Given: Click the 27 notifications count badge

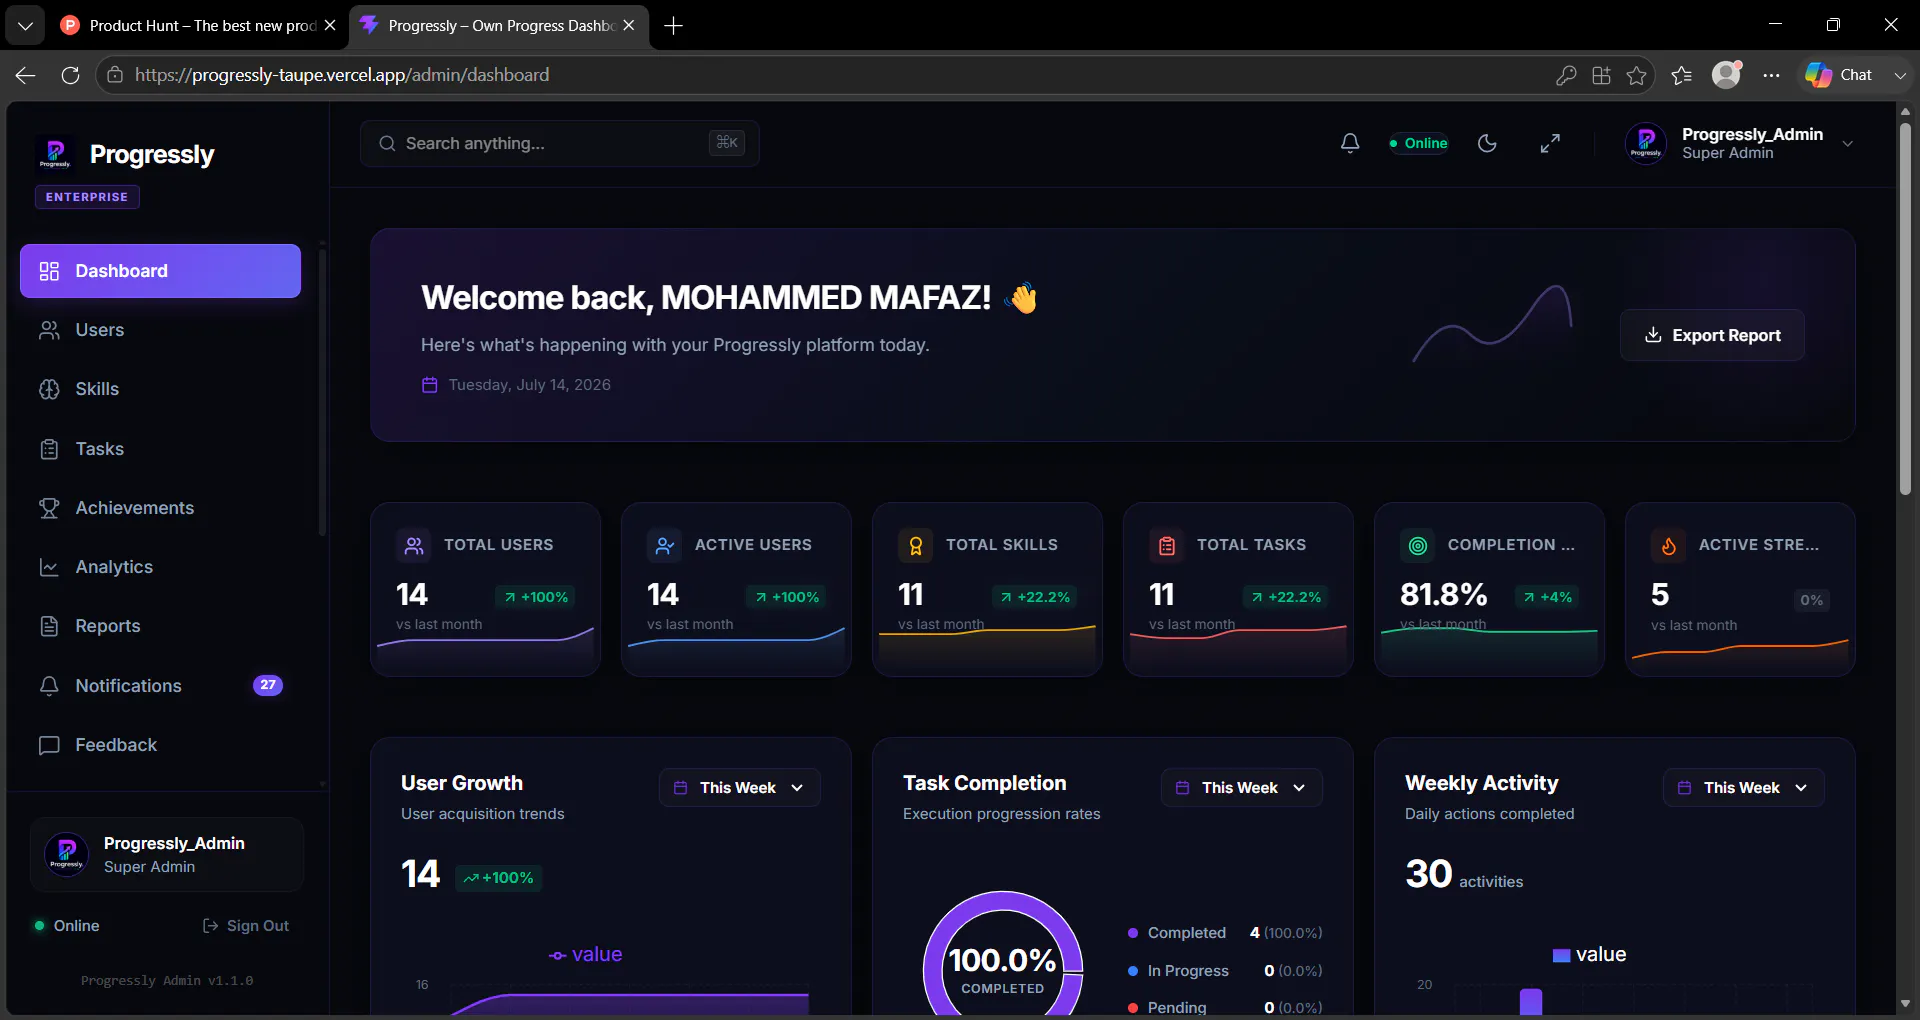Looking at the screenshot, I should point(268,685).
